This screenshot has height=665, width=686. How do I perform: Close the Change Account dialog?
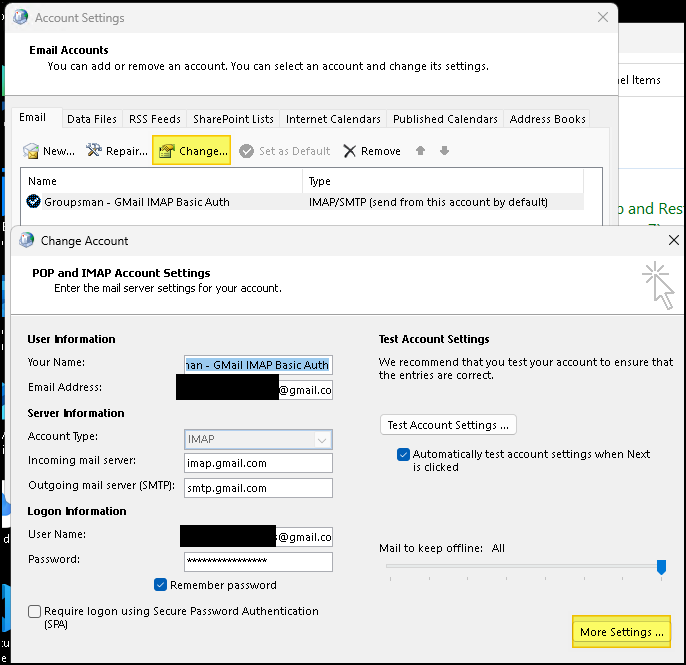coord(674,240)
